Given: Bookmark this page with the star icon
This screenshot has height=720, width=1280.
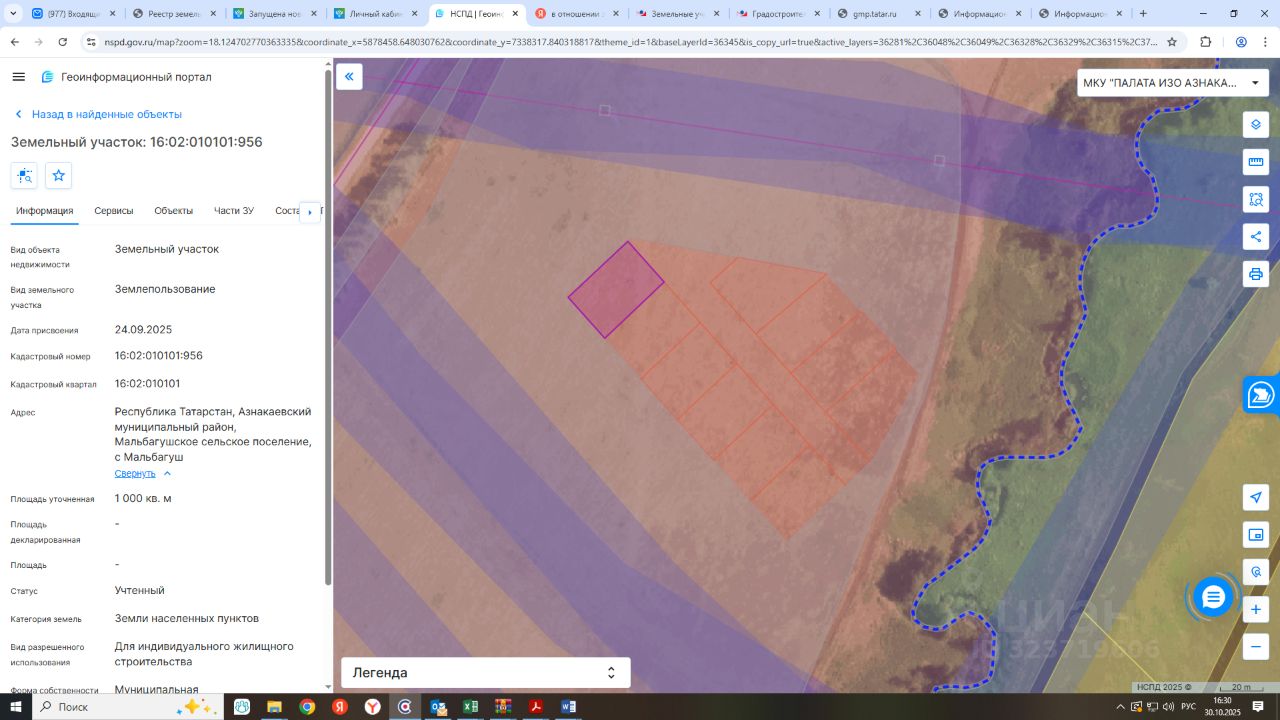Looking at the screenshot, I should pyautogui.click(x=1172, y=43).
